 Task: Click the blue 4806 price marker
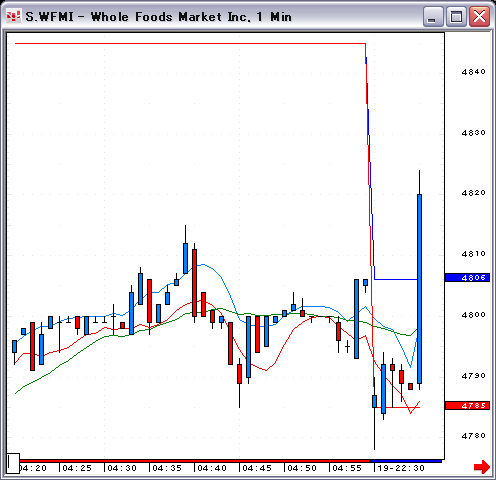(467, 277)
